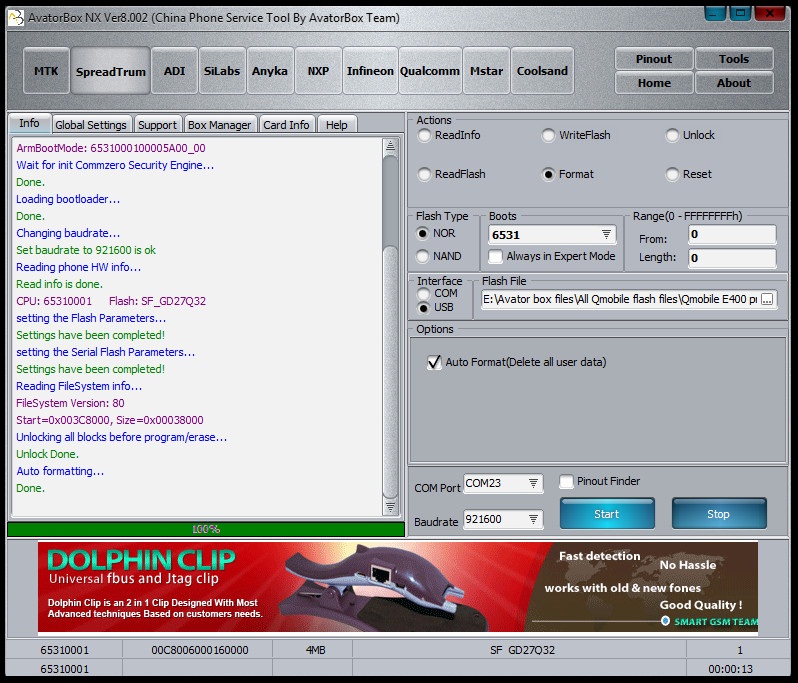Image resolution: width=798 pixels, height=683 pixels.
Task: Click 'Unlock Done.' log line
Action: click(47, 454)
